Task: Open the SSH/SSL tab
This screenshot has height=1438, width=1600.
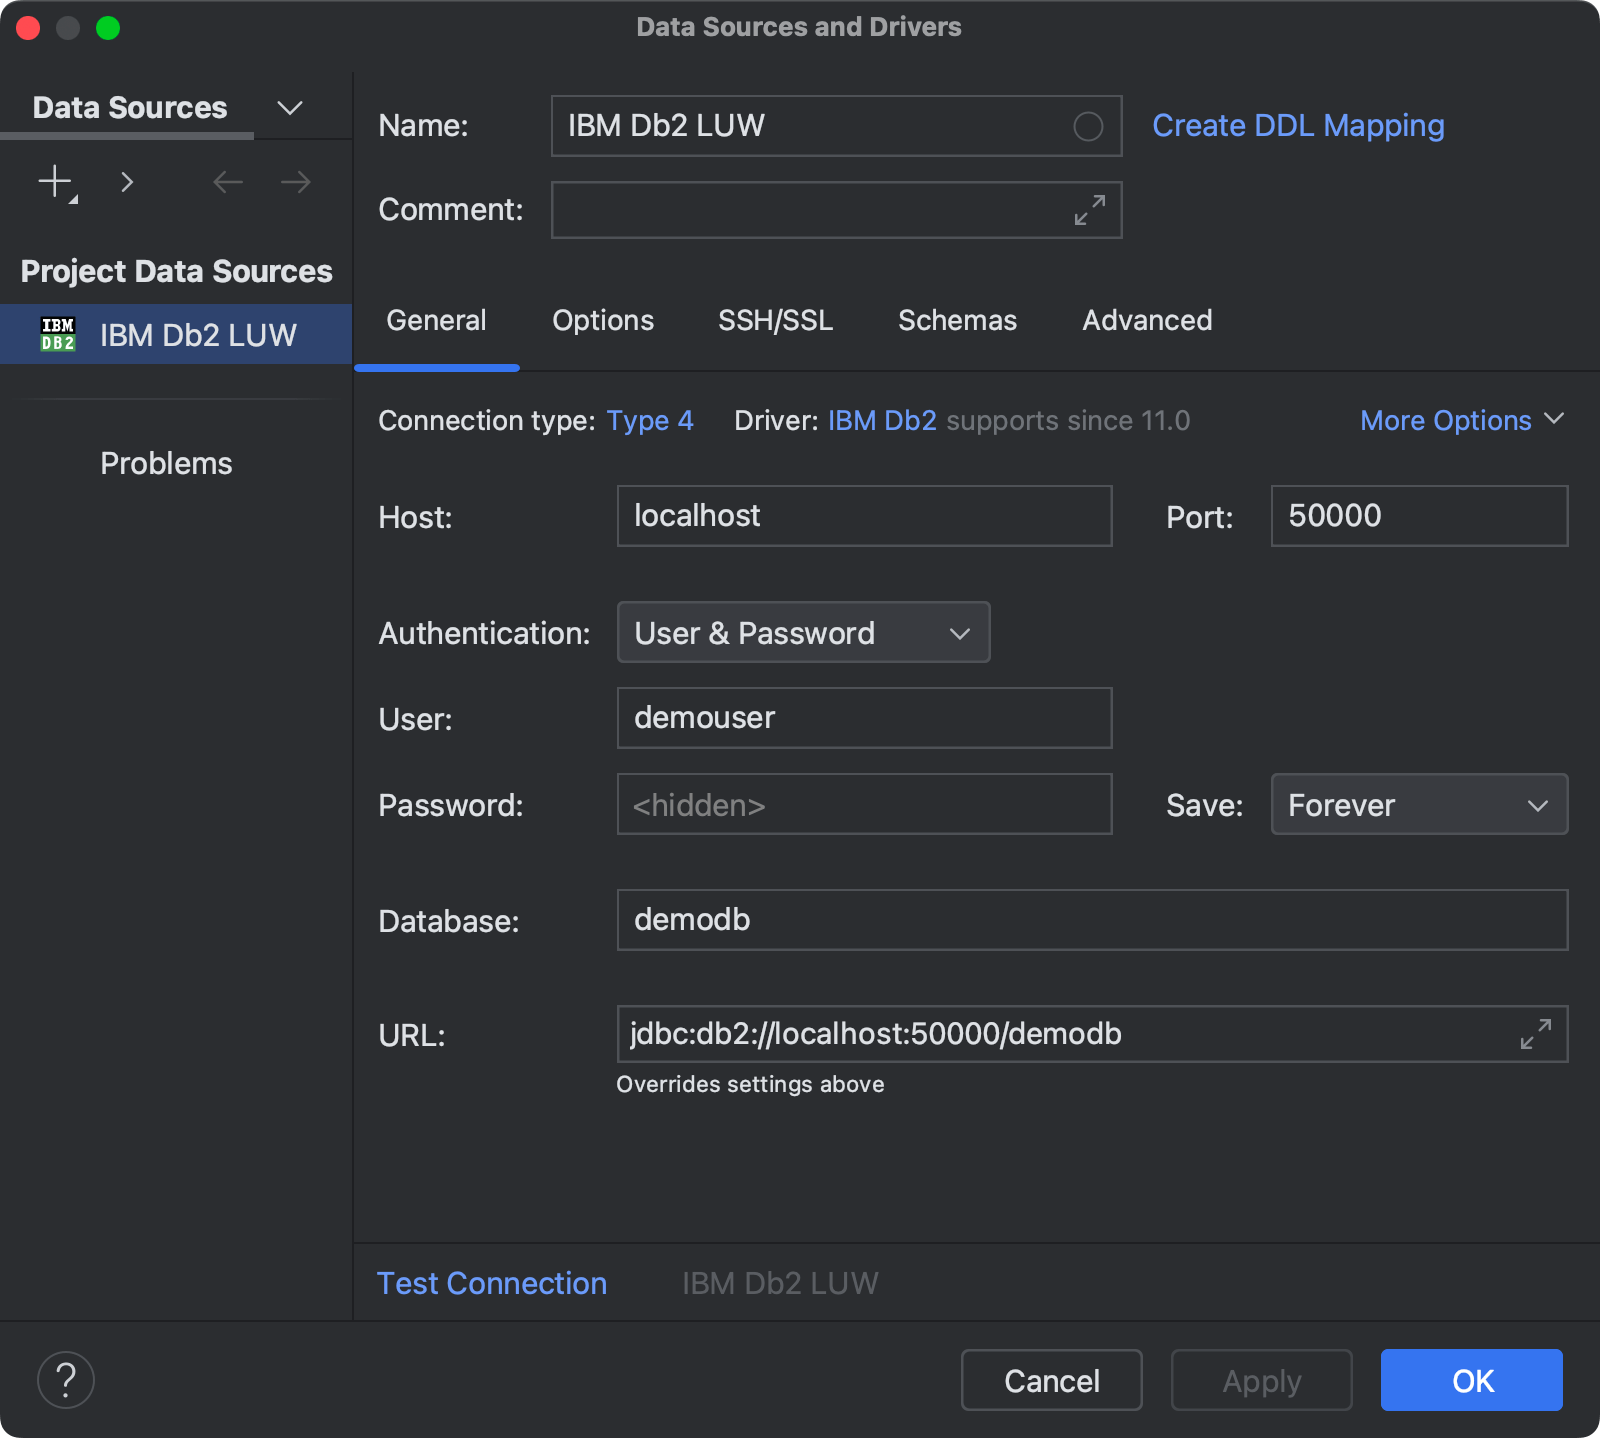Action: (775, 320)
